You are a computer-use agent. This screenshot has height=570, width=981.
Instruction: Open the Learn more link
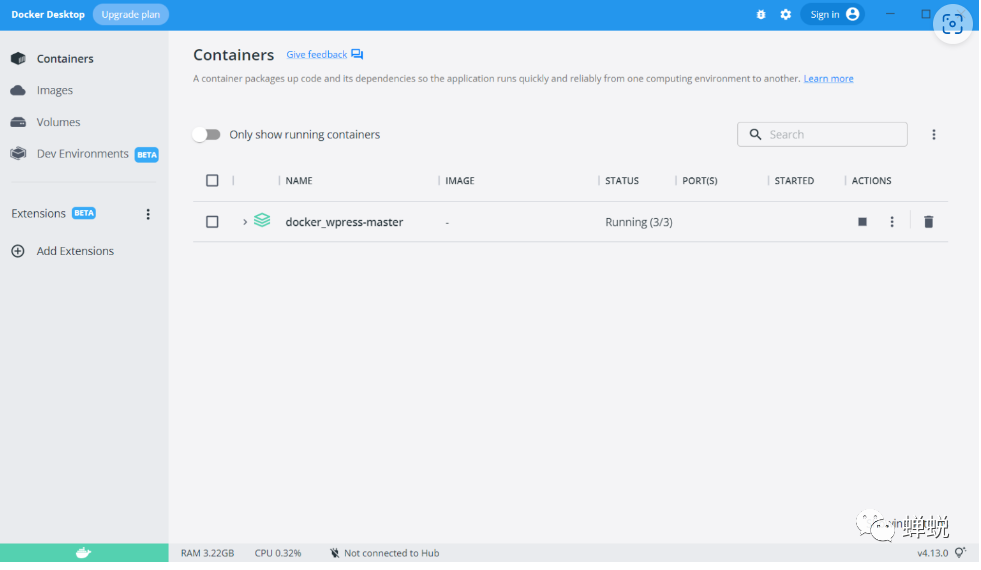coord(828,79)
